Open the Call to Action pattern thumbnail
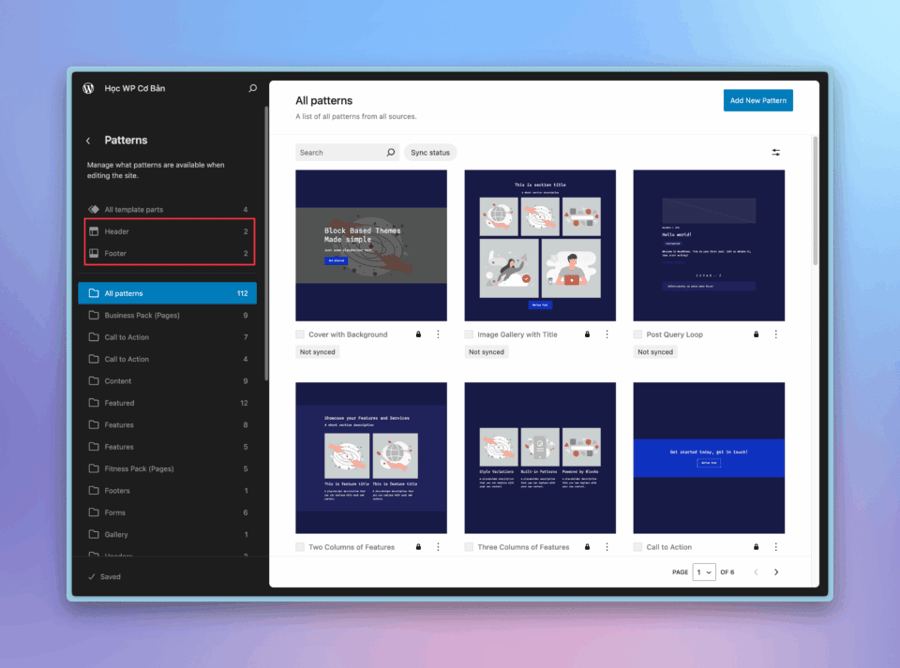 pyautogui.click(x=709, y=458)
